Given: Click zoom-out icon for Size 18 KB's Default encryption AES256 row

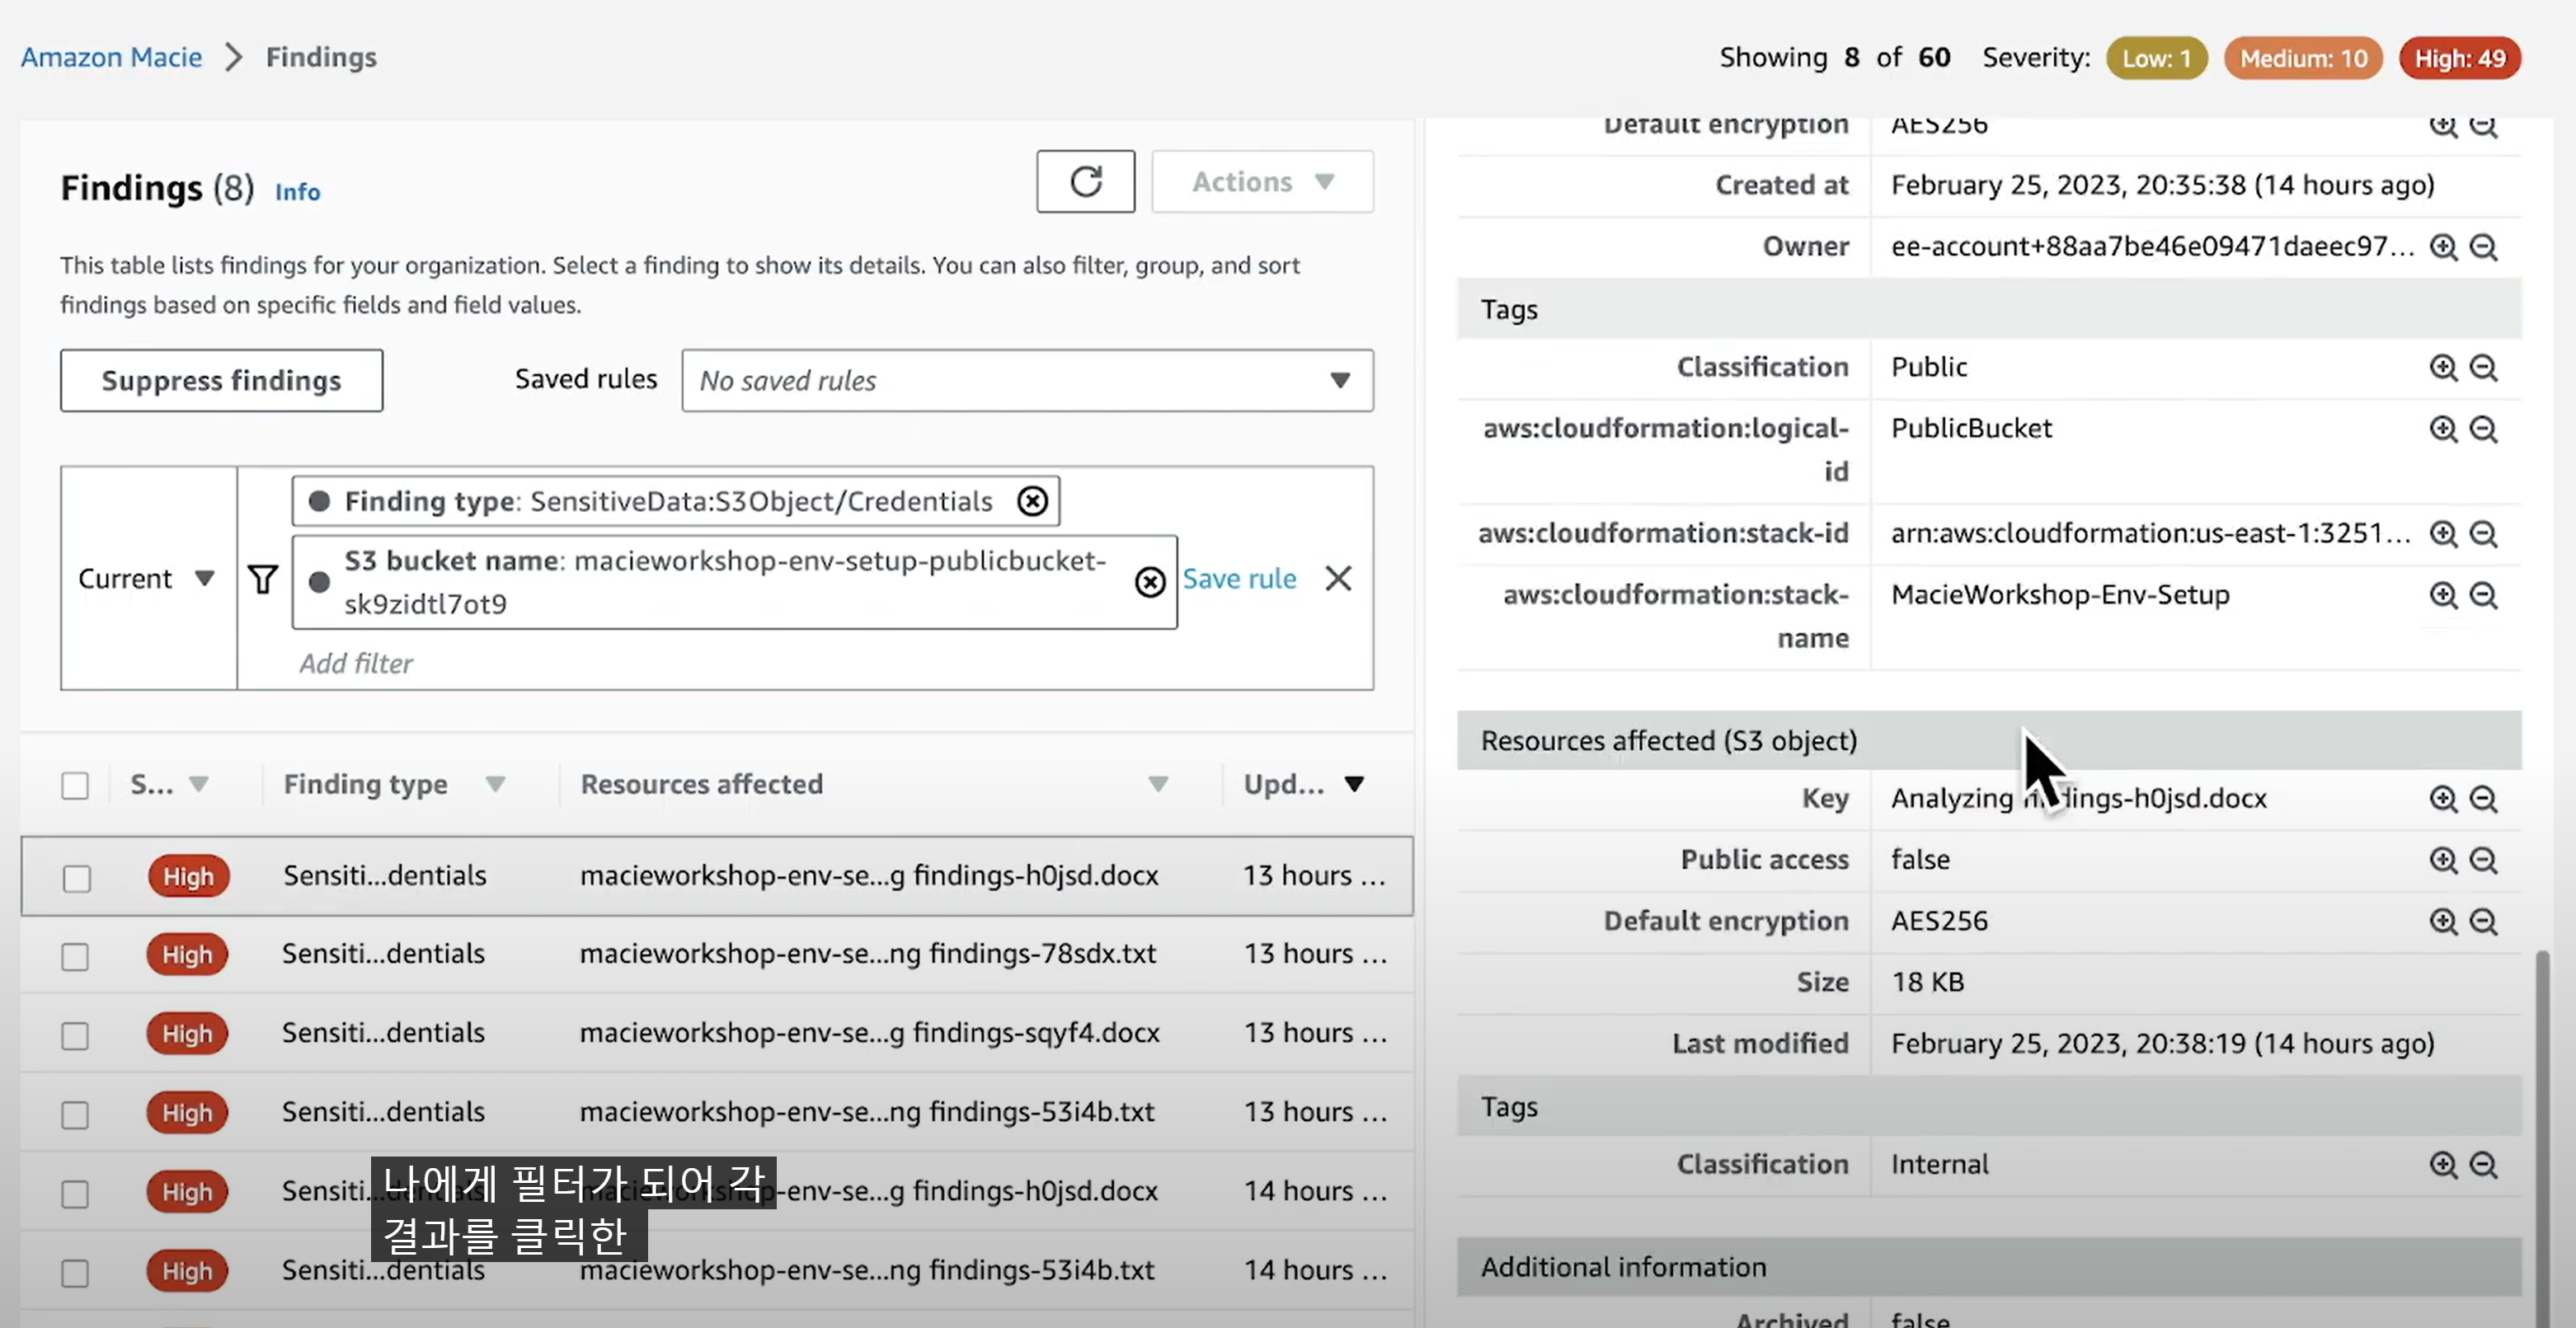Looking at the screenshot, I should pyautogui.click(x=2484, y=921).
